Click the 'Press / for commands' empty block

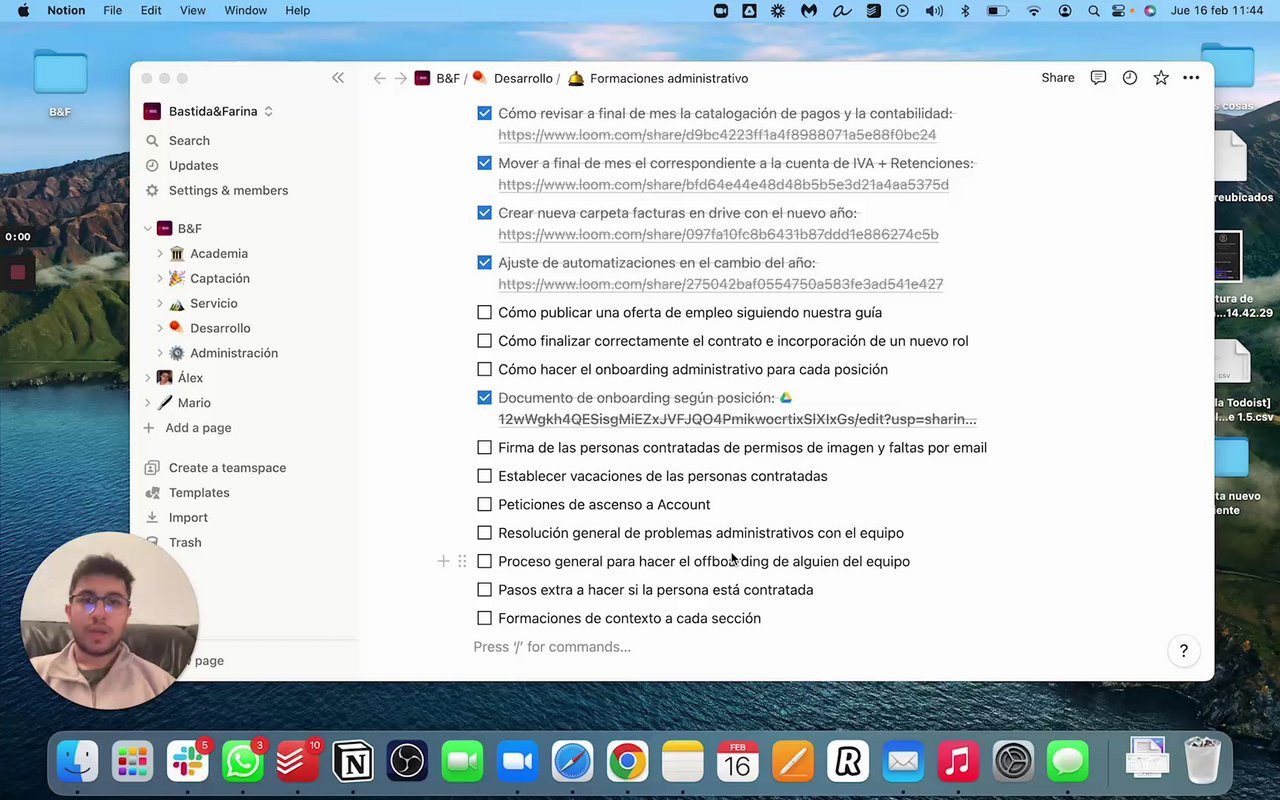pyautogui.click(x=552, y=647)
